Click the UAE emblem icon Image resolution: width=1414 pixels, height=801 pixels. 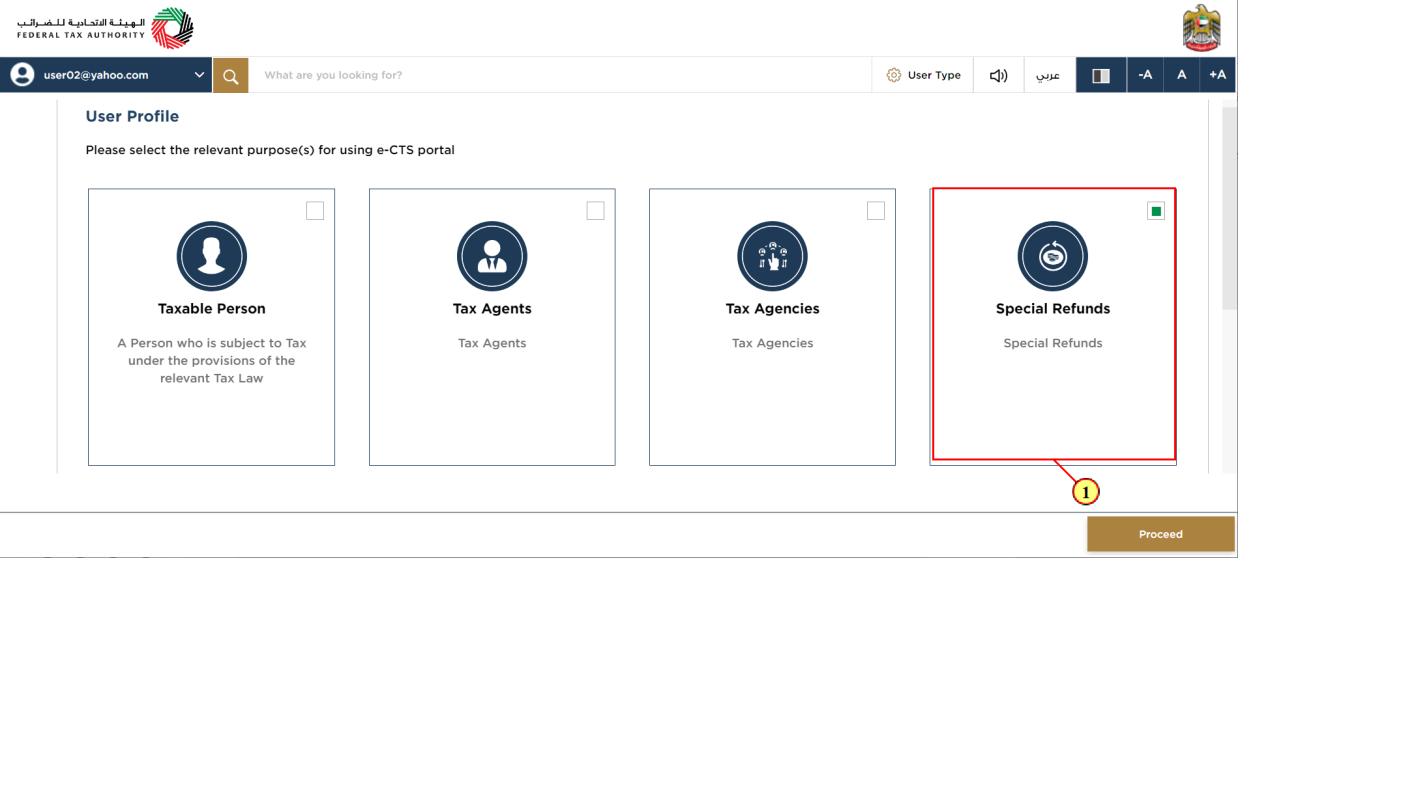coord(1201,27)
